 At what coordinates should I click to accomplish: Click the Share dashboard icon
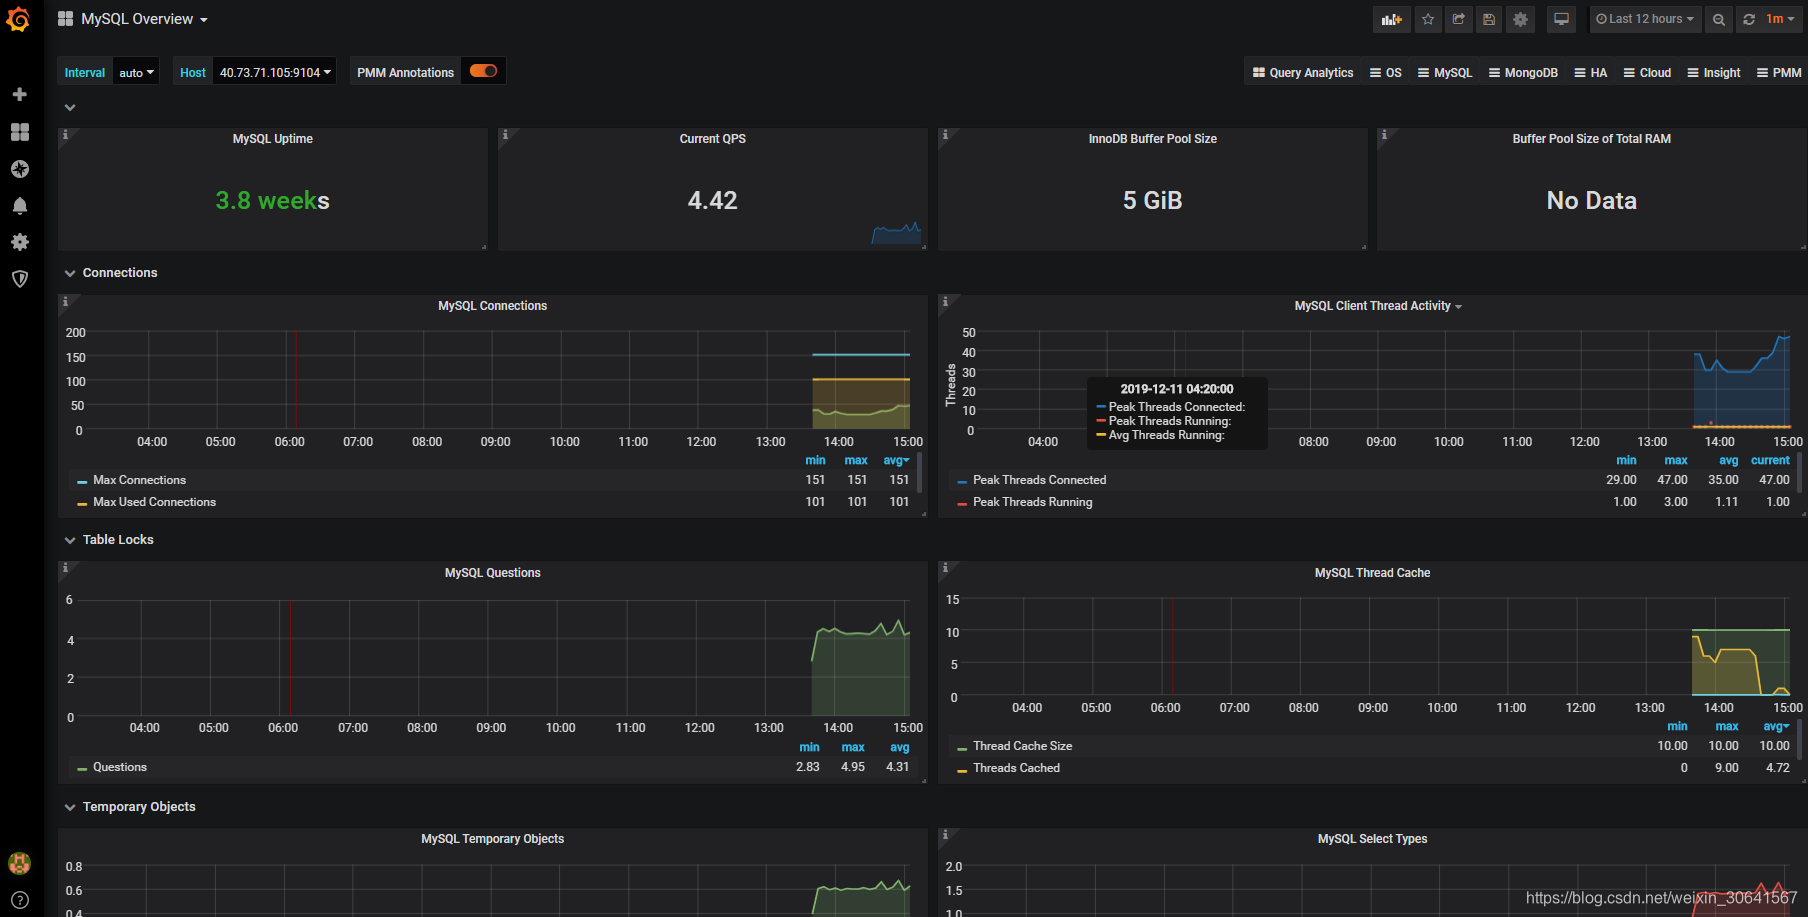1459,19
